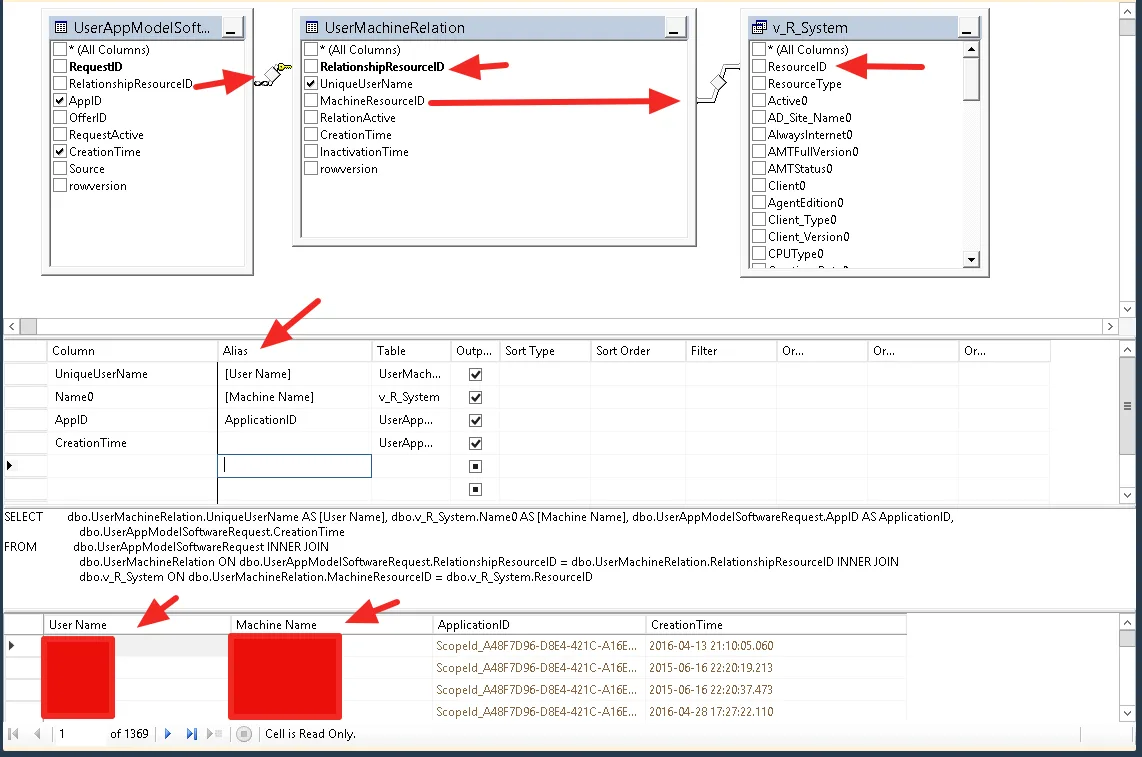Screen dimensions: 1142x757
Task: Click v_R_System list scroll down arrow
Action: (971, 259)
